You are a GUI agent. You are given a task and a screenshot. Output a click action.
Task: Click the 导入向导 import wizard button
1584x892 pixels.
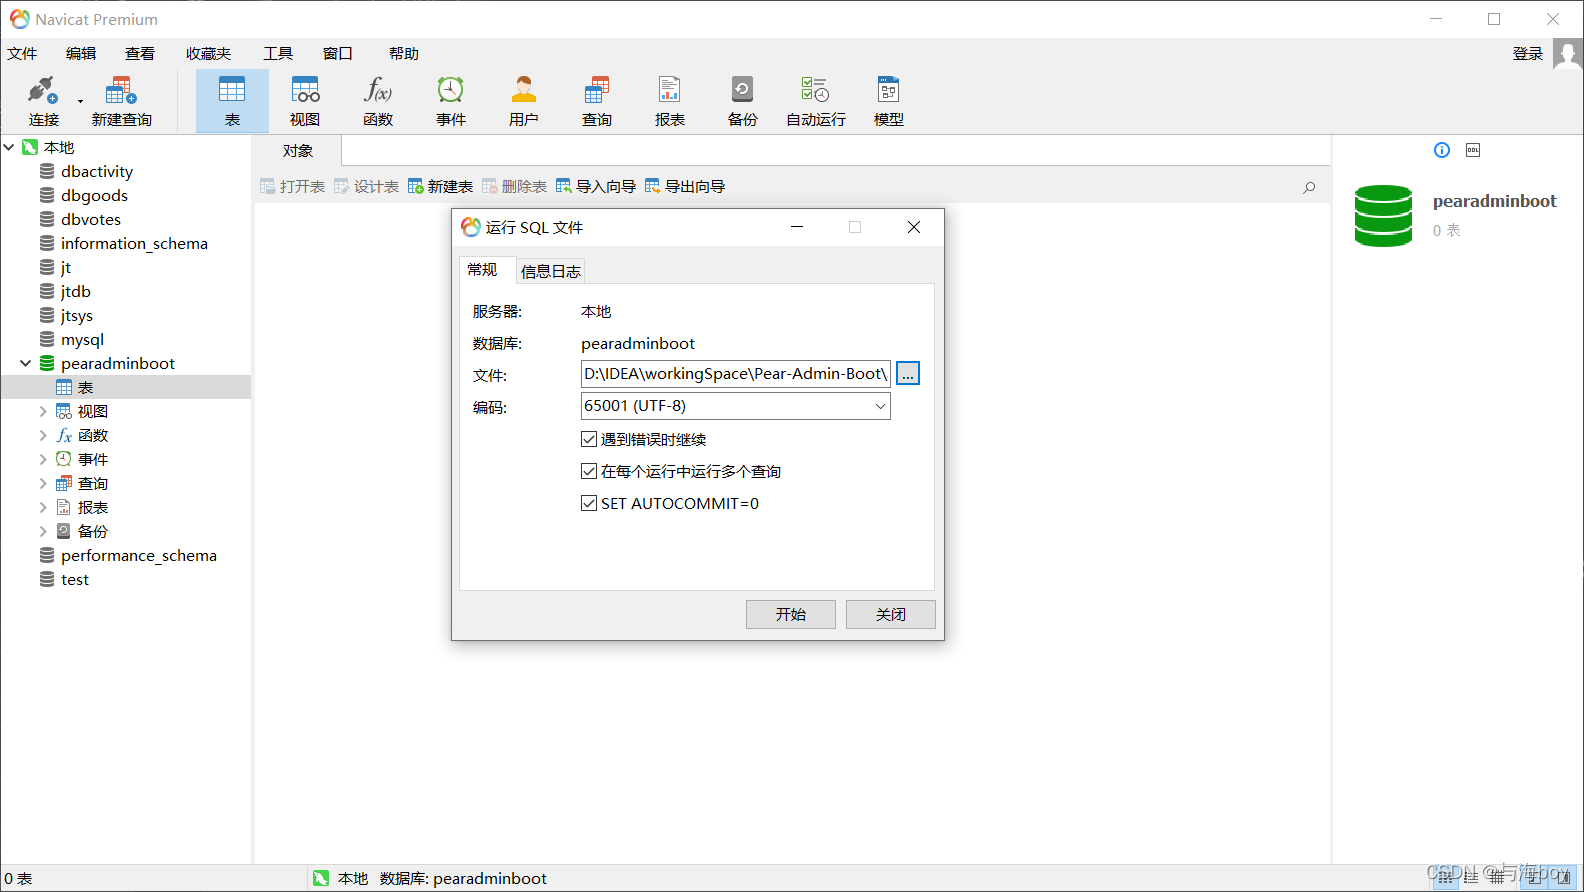pyautogui.click(x=596, y=186)
